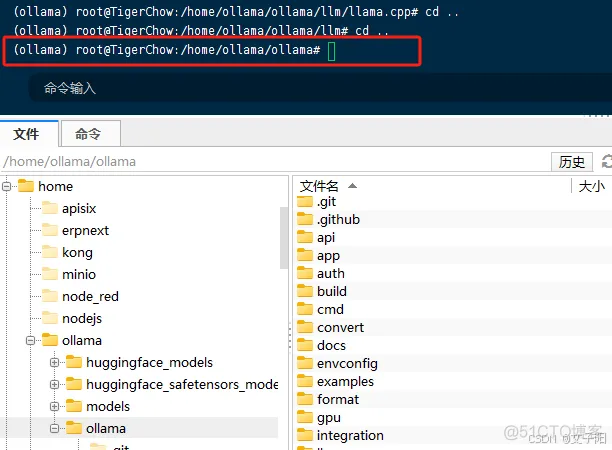Click the erpnext folder icon in tree

tap(50, 230)
